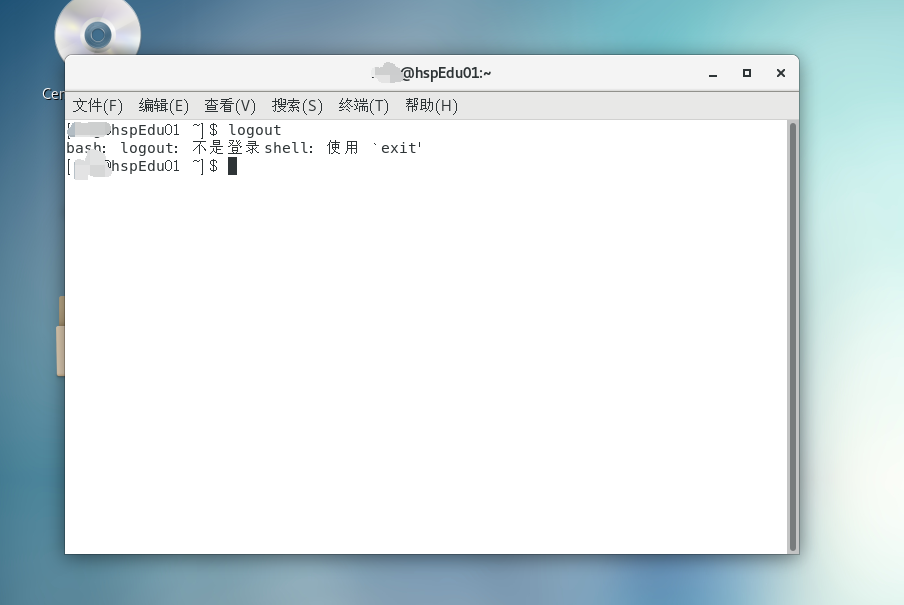904x605 pixels.
Task: Click the typed 'logout' command text
Action: point(254,130)
